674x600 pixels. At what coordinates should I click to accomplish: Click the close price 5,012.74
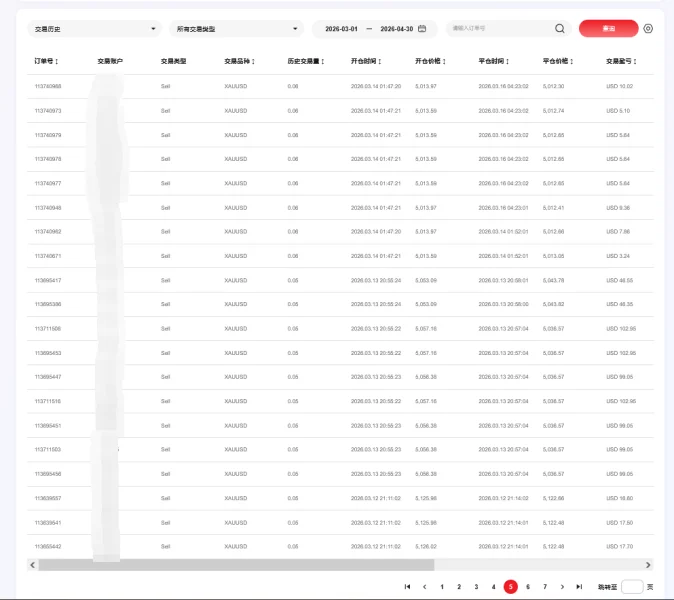(553, 111)
